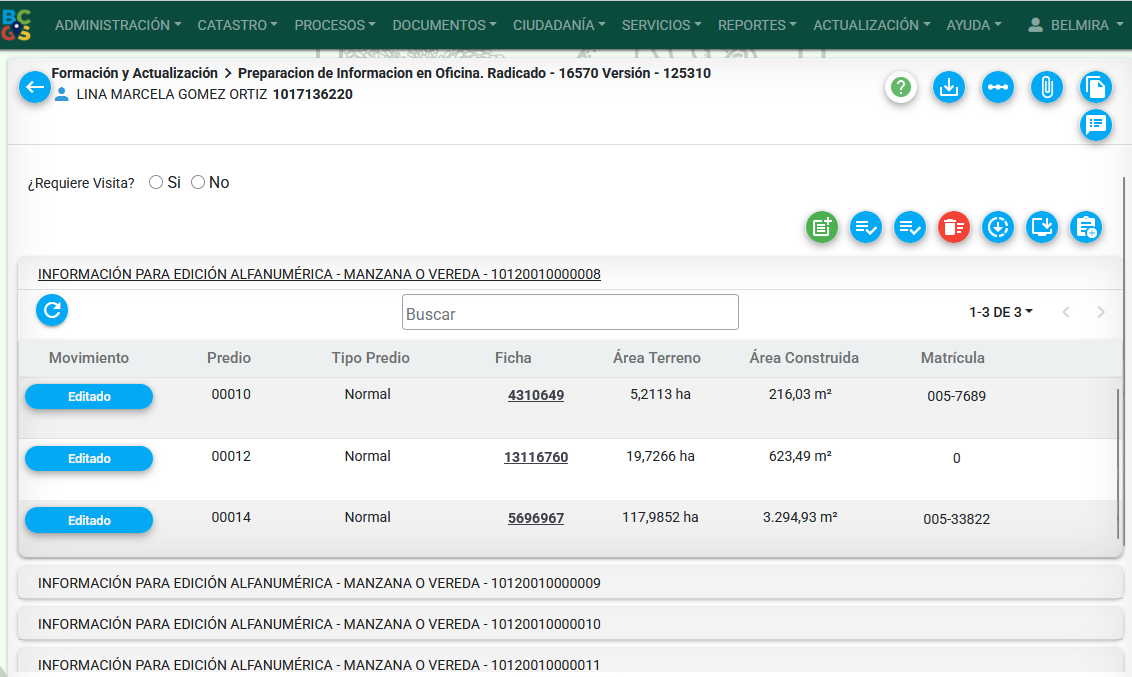Click the Buscar search field
Viewport: 1132px width, 677px height.
coord(570,313)
